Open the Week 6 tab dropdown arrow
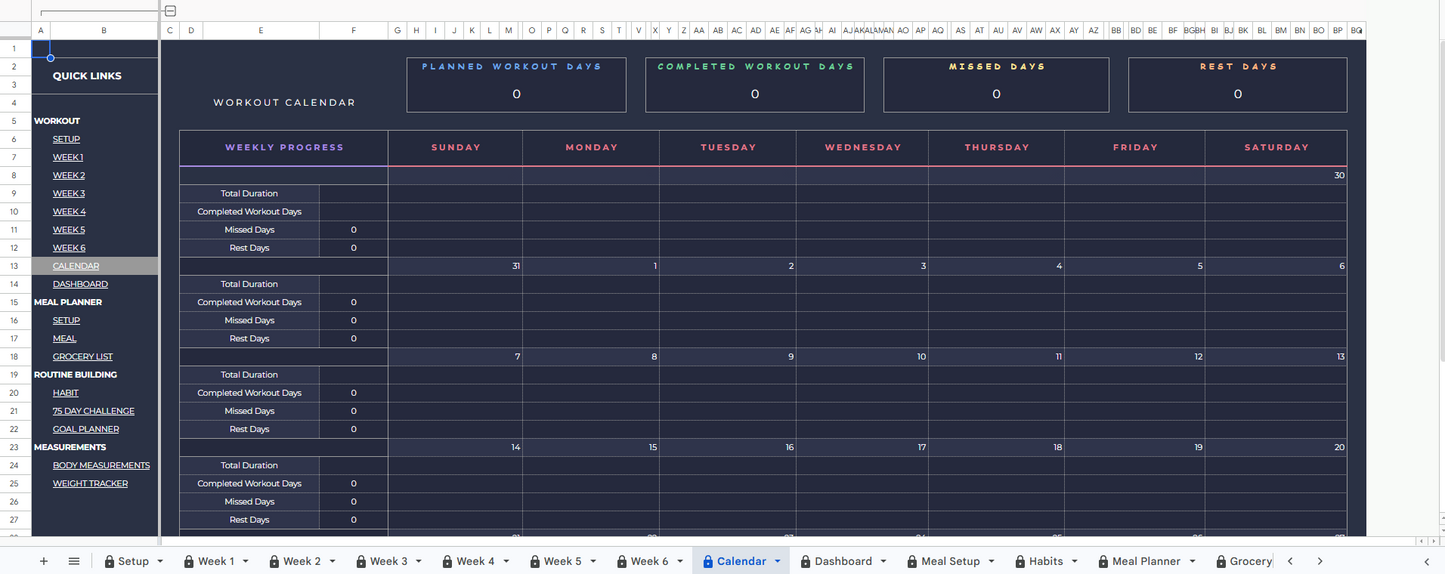This screenshot has height=574, width=1445. pos(681,562)
